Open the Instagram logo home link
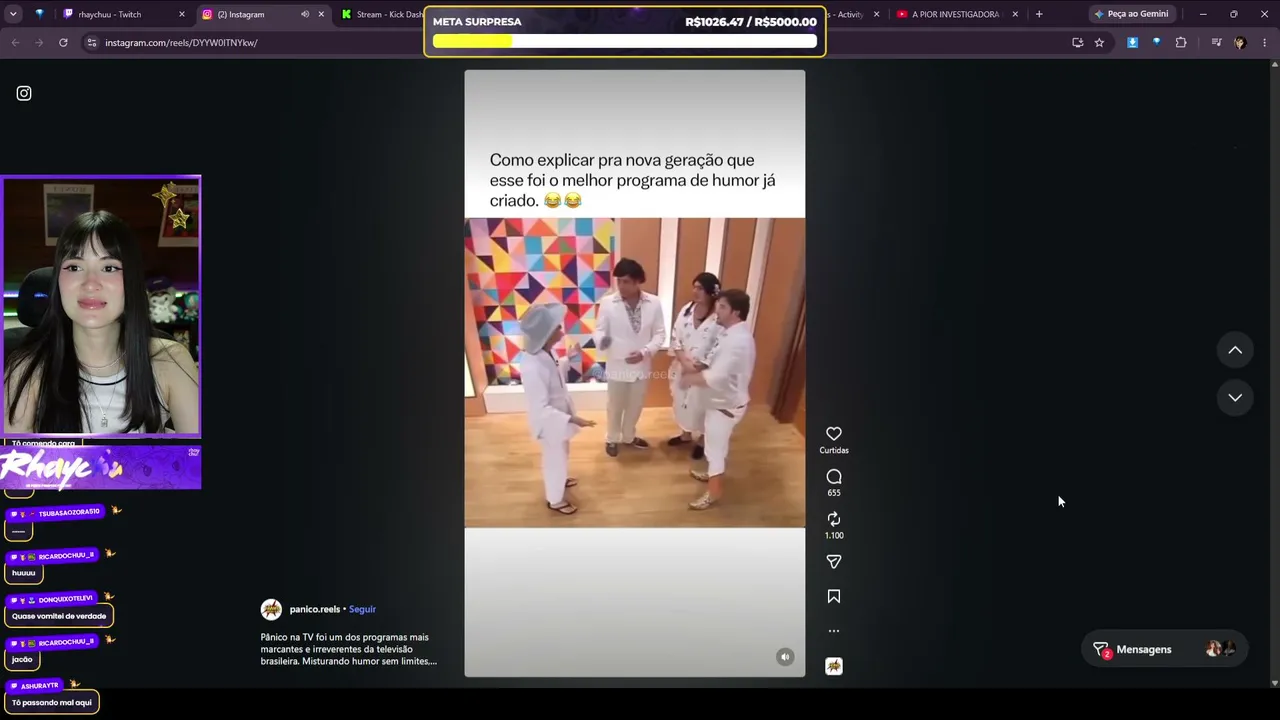1280x720 pixels. pos(24,93)
